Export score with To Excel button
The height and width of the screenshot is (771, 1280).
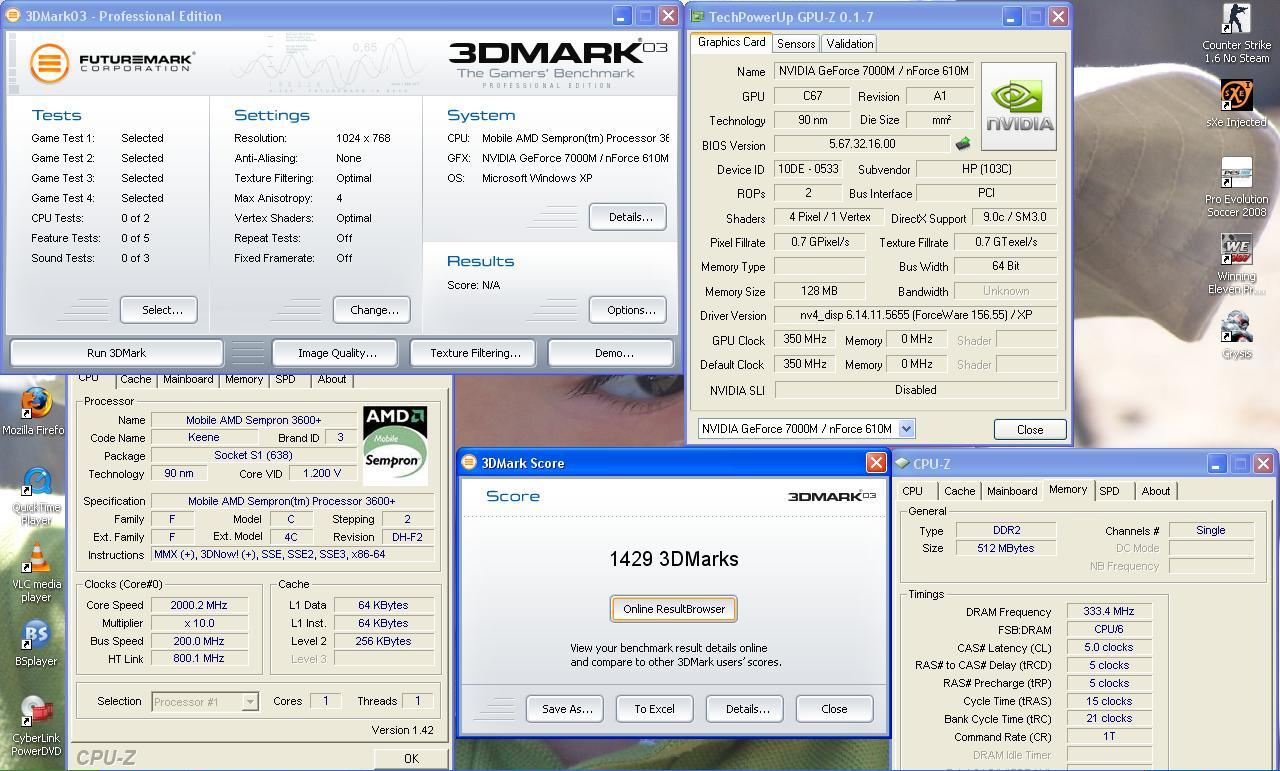point(654,709)
